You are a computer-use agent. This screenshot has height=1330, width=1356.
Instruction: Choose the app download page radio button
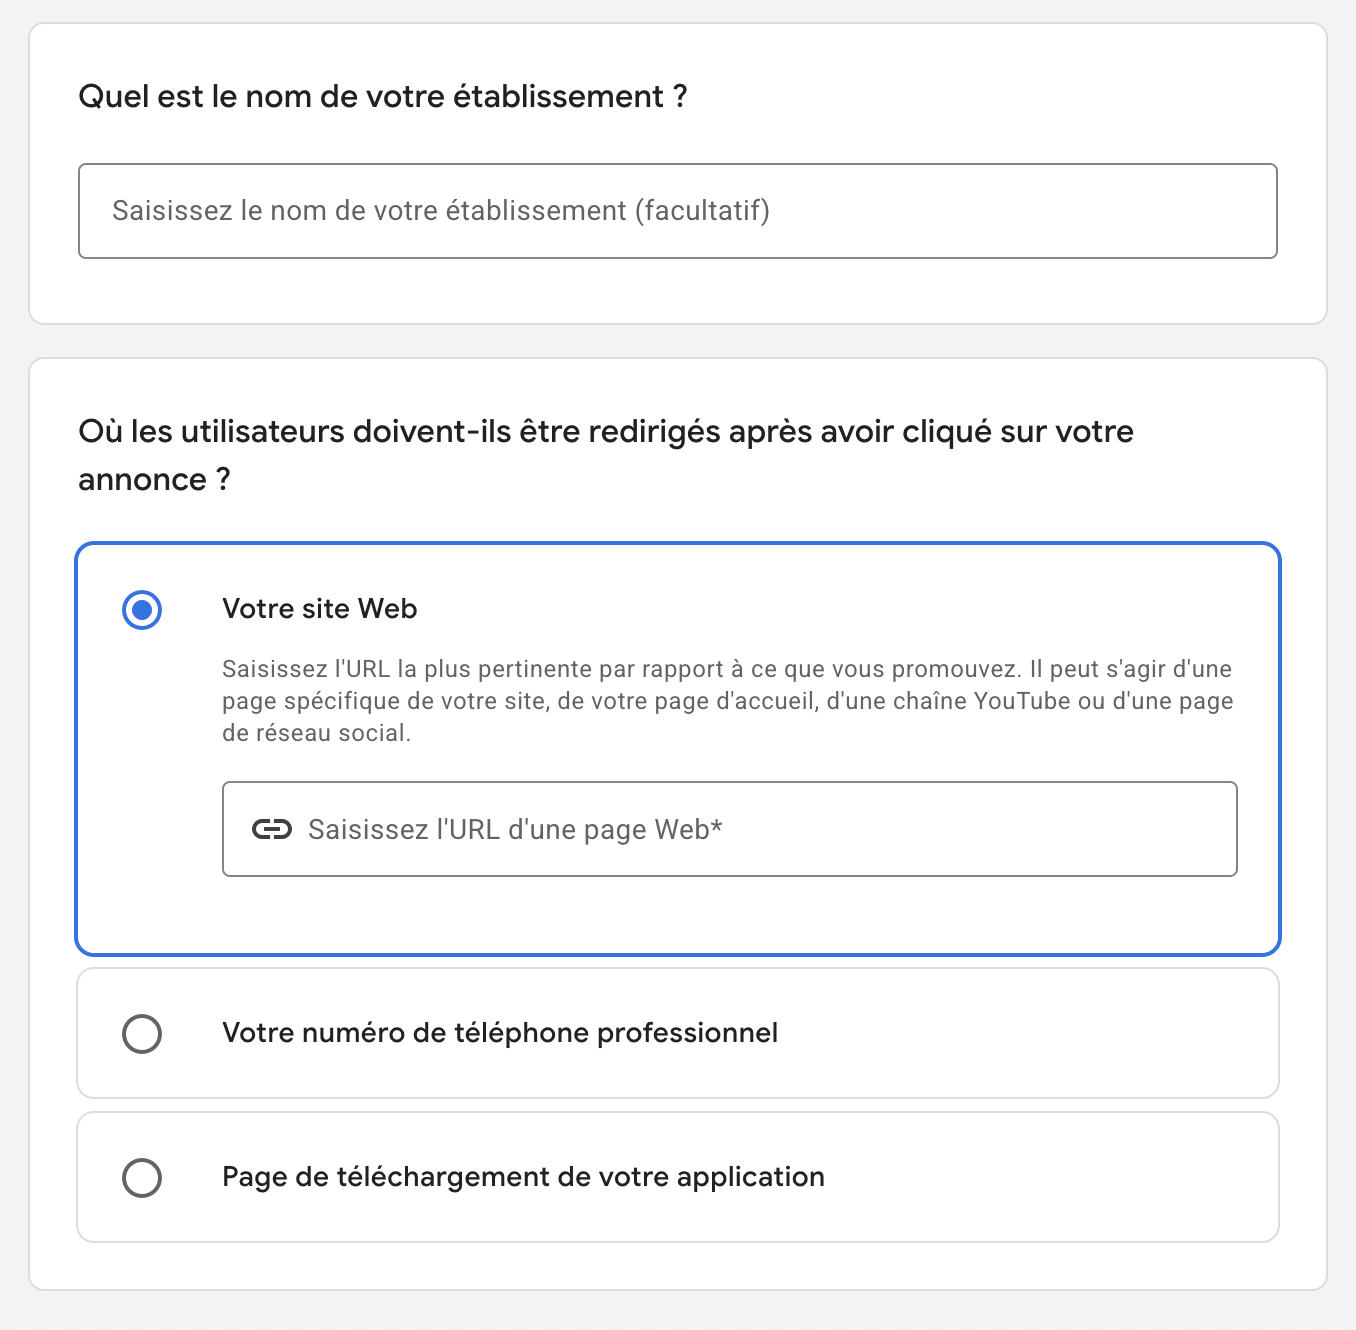pyautogui.click(x=142, y=1177)
